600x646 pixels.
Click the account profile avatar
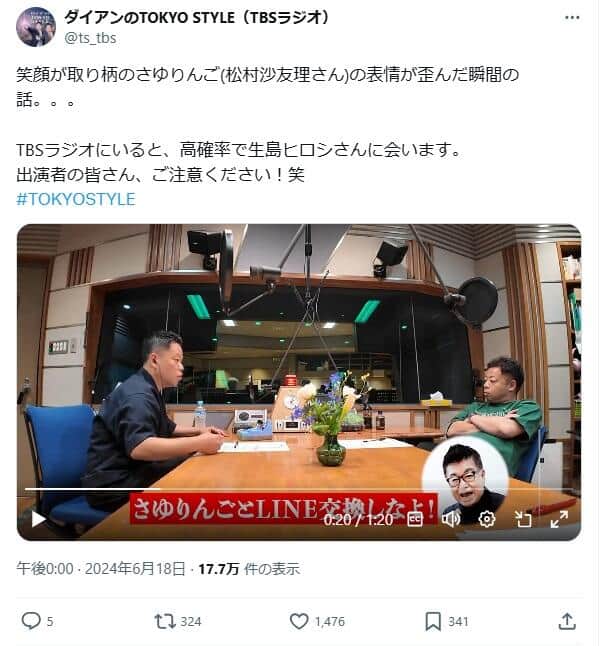(36, 27)
